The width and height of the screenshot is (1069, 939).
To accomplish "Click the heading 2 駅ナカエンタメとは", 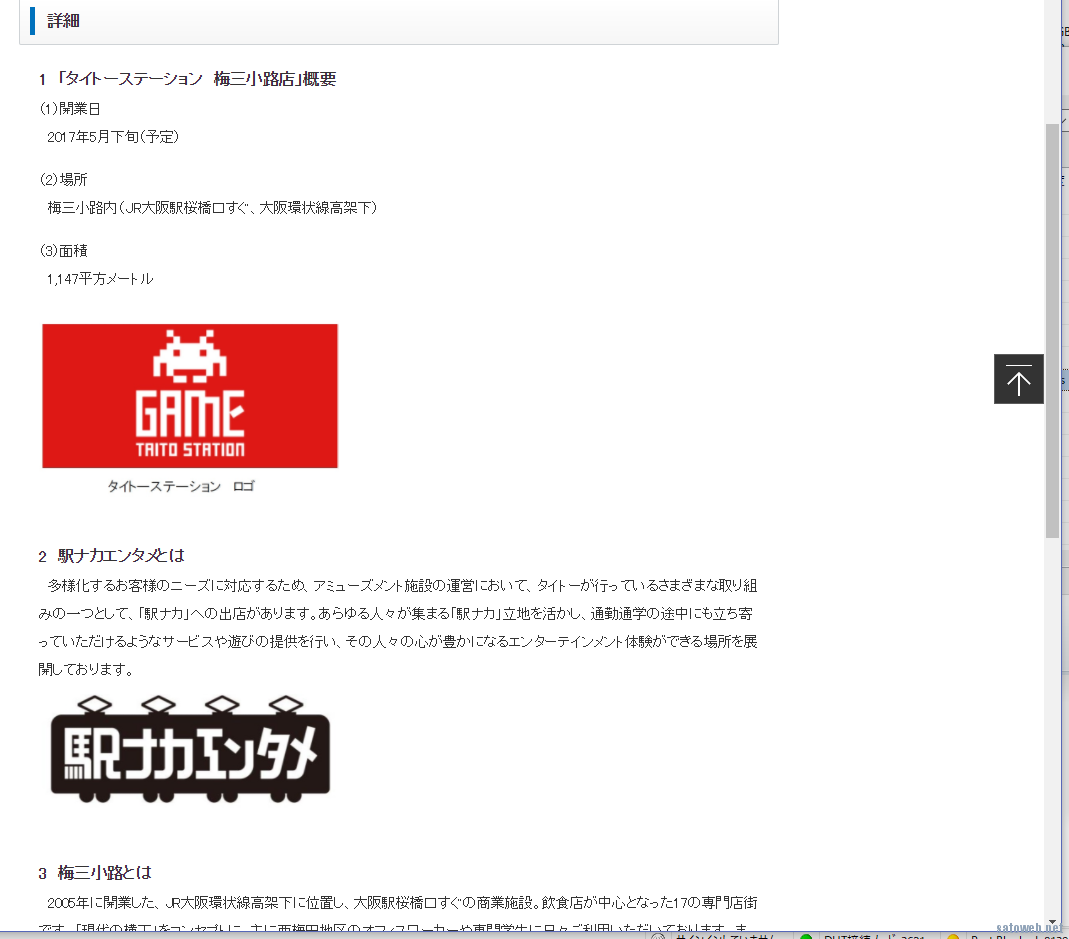I will [111, 556].
